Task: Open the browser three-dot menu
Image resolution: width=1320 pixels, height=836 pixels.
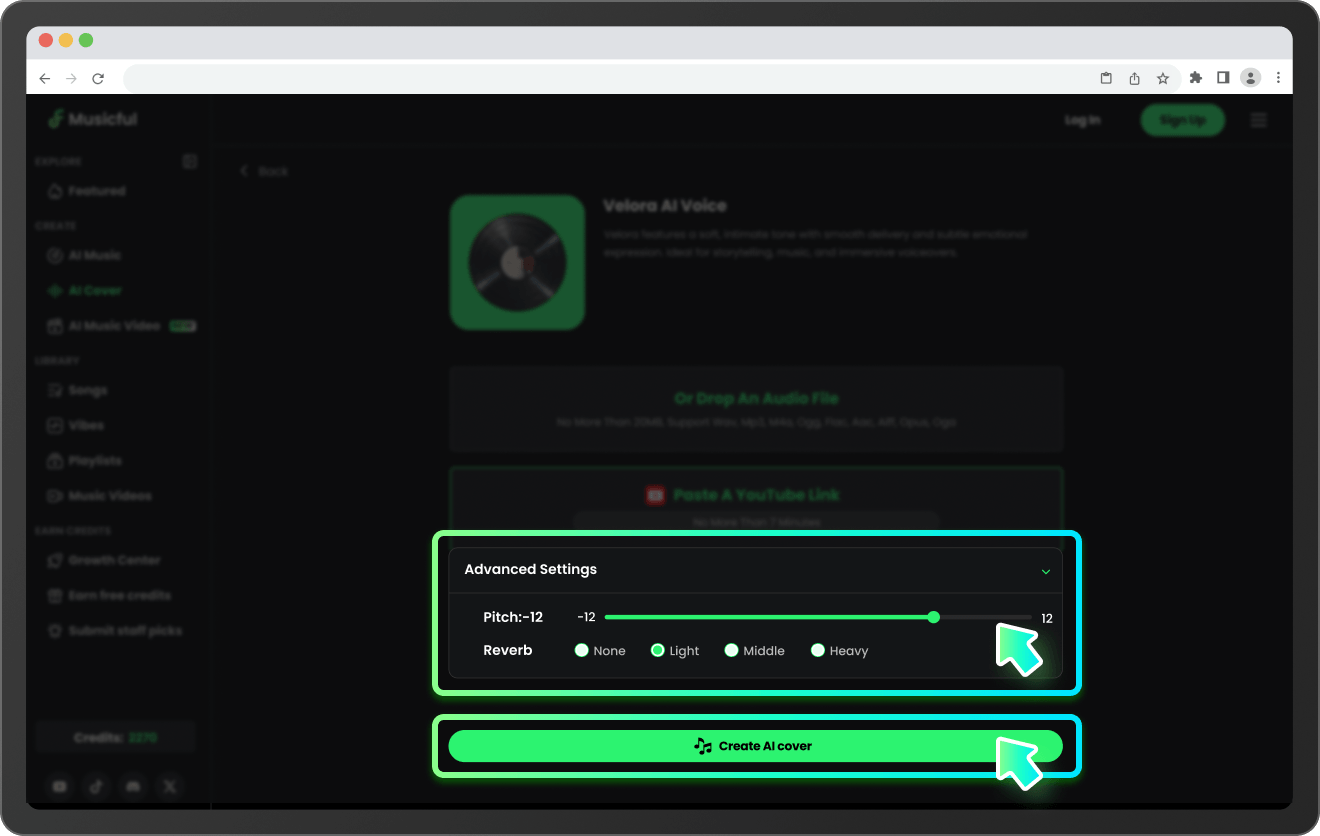Action: [x=1278, y=78]
